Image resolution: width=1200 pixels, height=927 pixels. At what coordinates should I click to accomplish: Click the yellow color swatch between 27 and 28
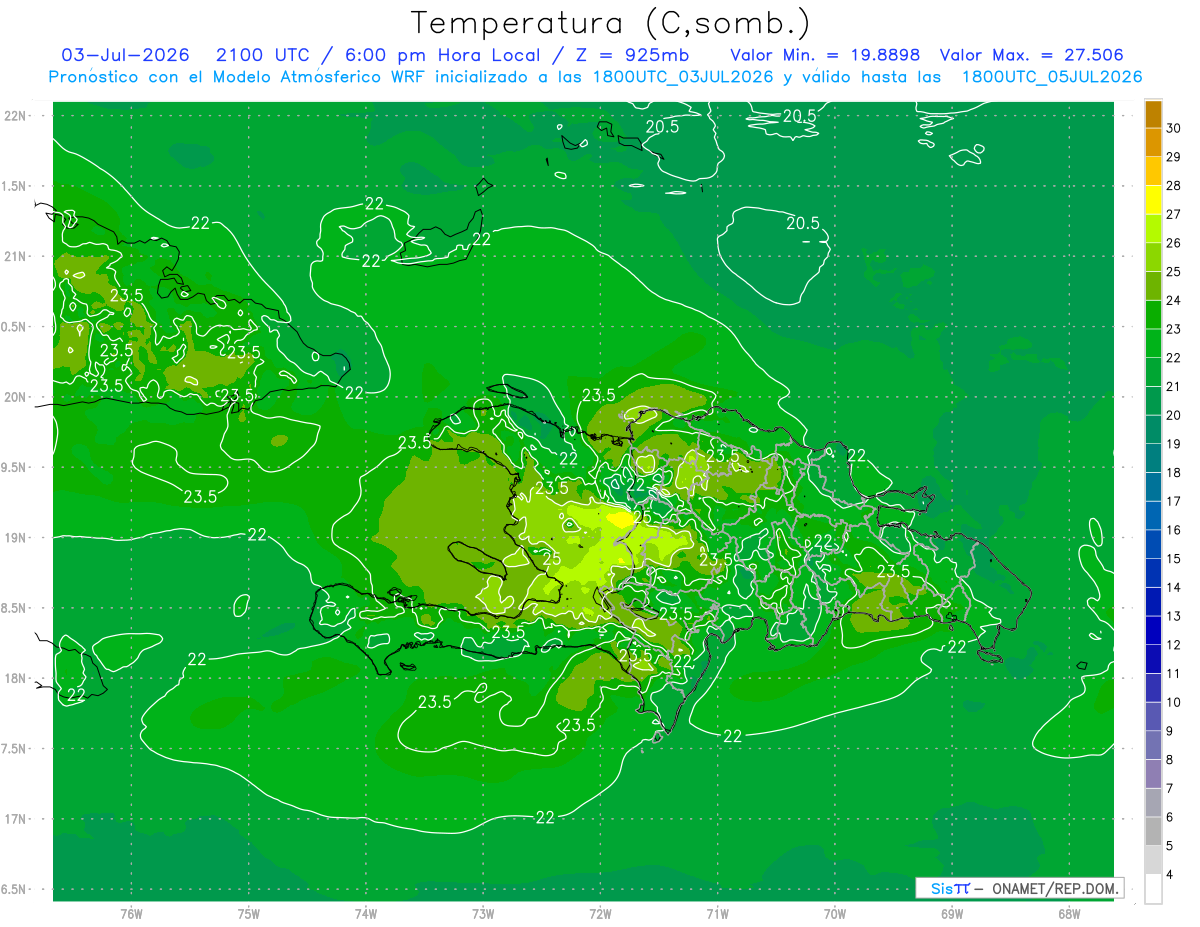tap(1153, 200)
